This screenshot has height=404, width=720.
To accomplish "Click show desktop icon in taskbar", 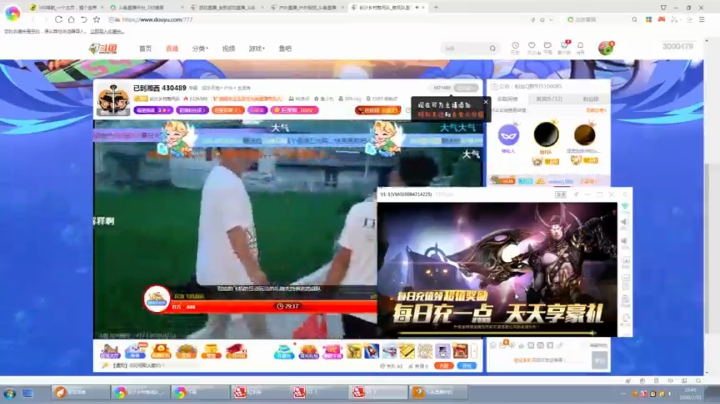I will pos(28,393).
